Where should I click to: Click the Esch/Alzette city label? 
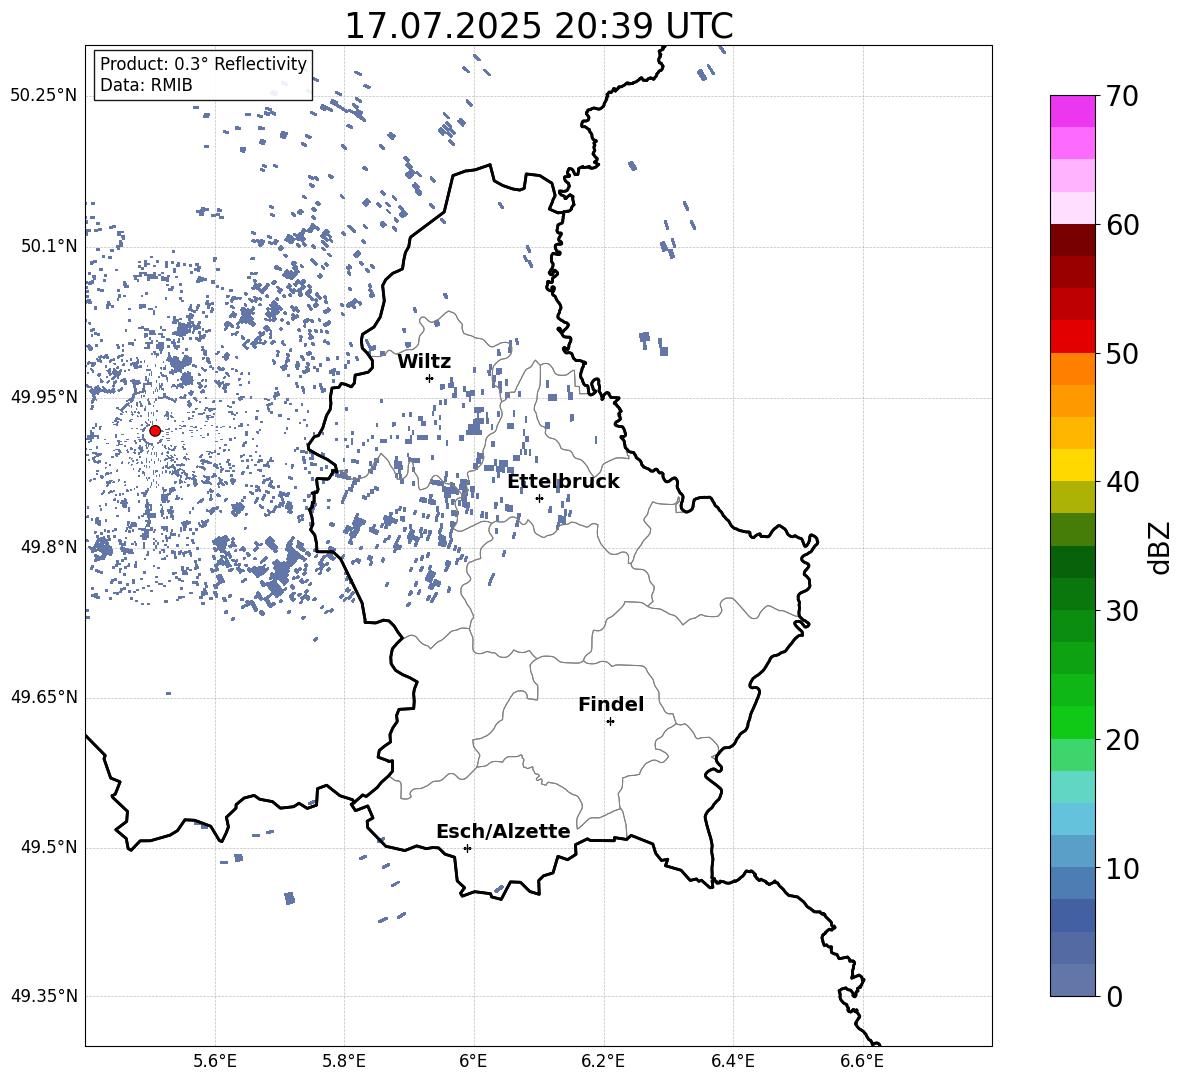(x=503, y=831)
